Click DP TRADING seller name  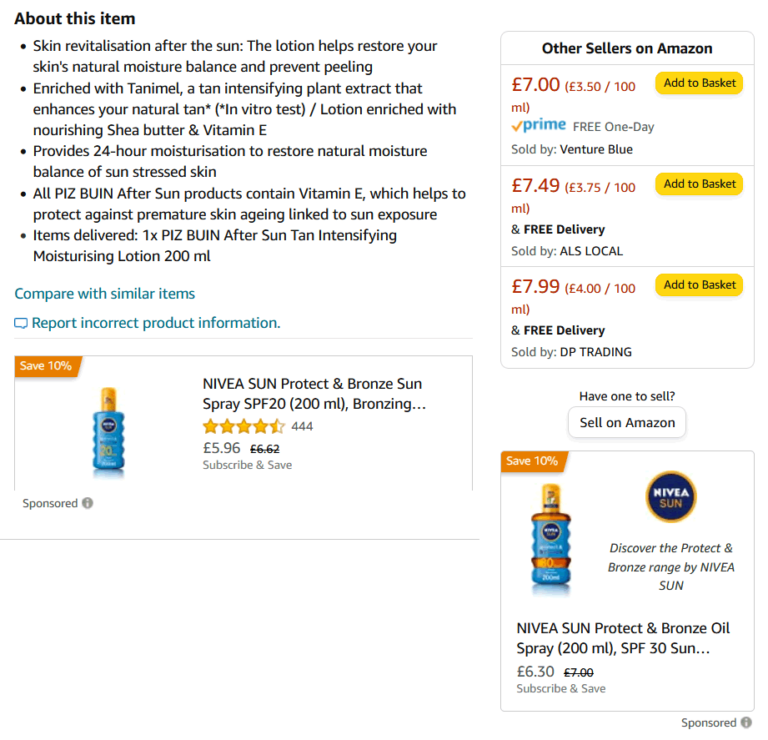click(596, 352)
